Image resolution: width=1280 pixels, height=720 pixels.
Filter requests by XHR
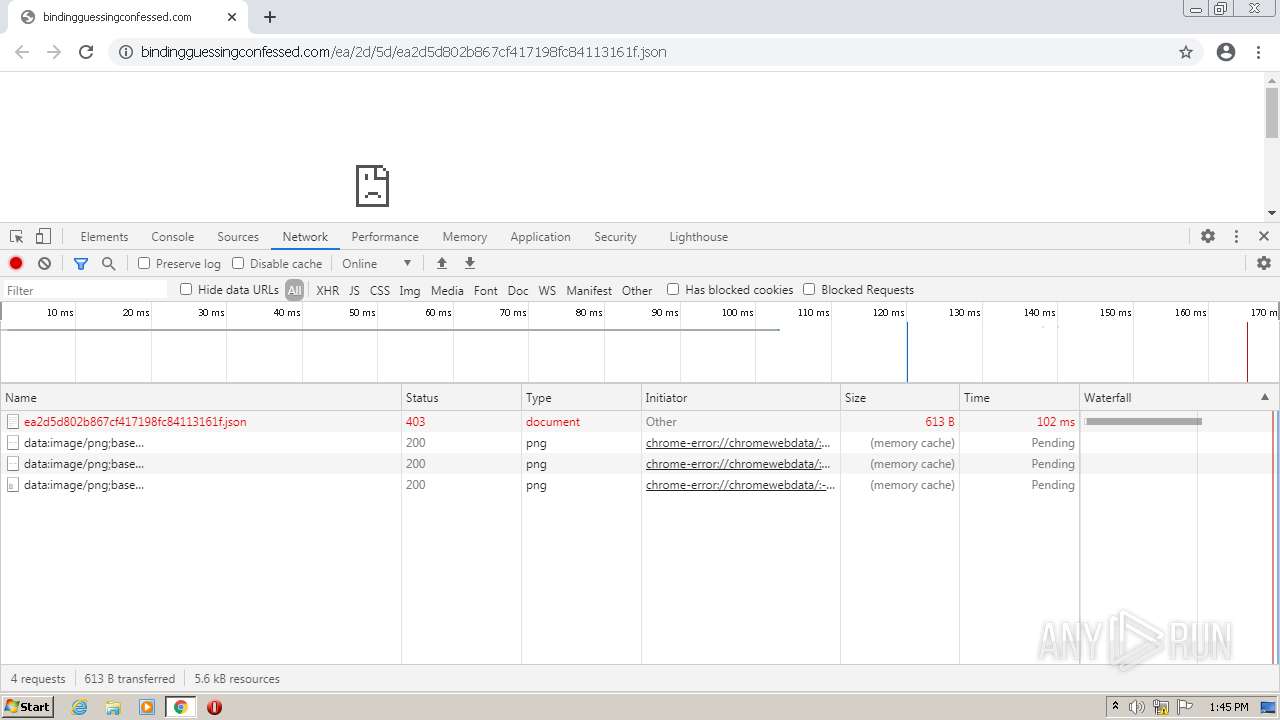click(327, 290)
